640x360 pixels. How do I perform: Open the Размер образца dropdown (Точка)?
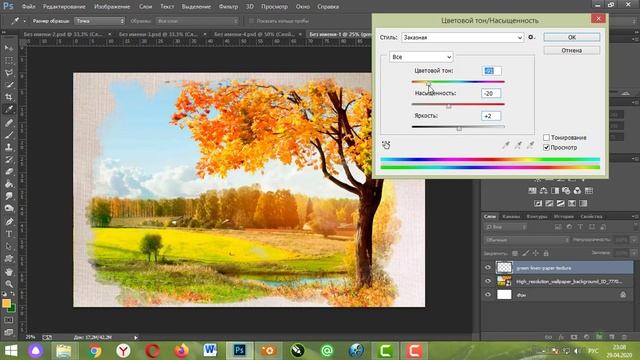(x=99, y=21)
